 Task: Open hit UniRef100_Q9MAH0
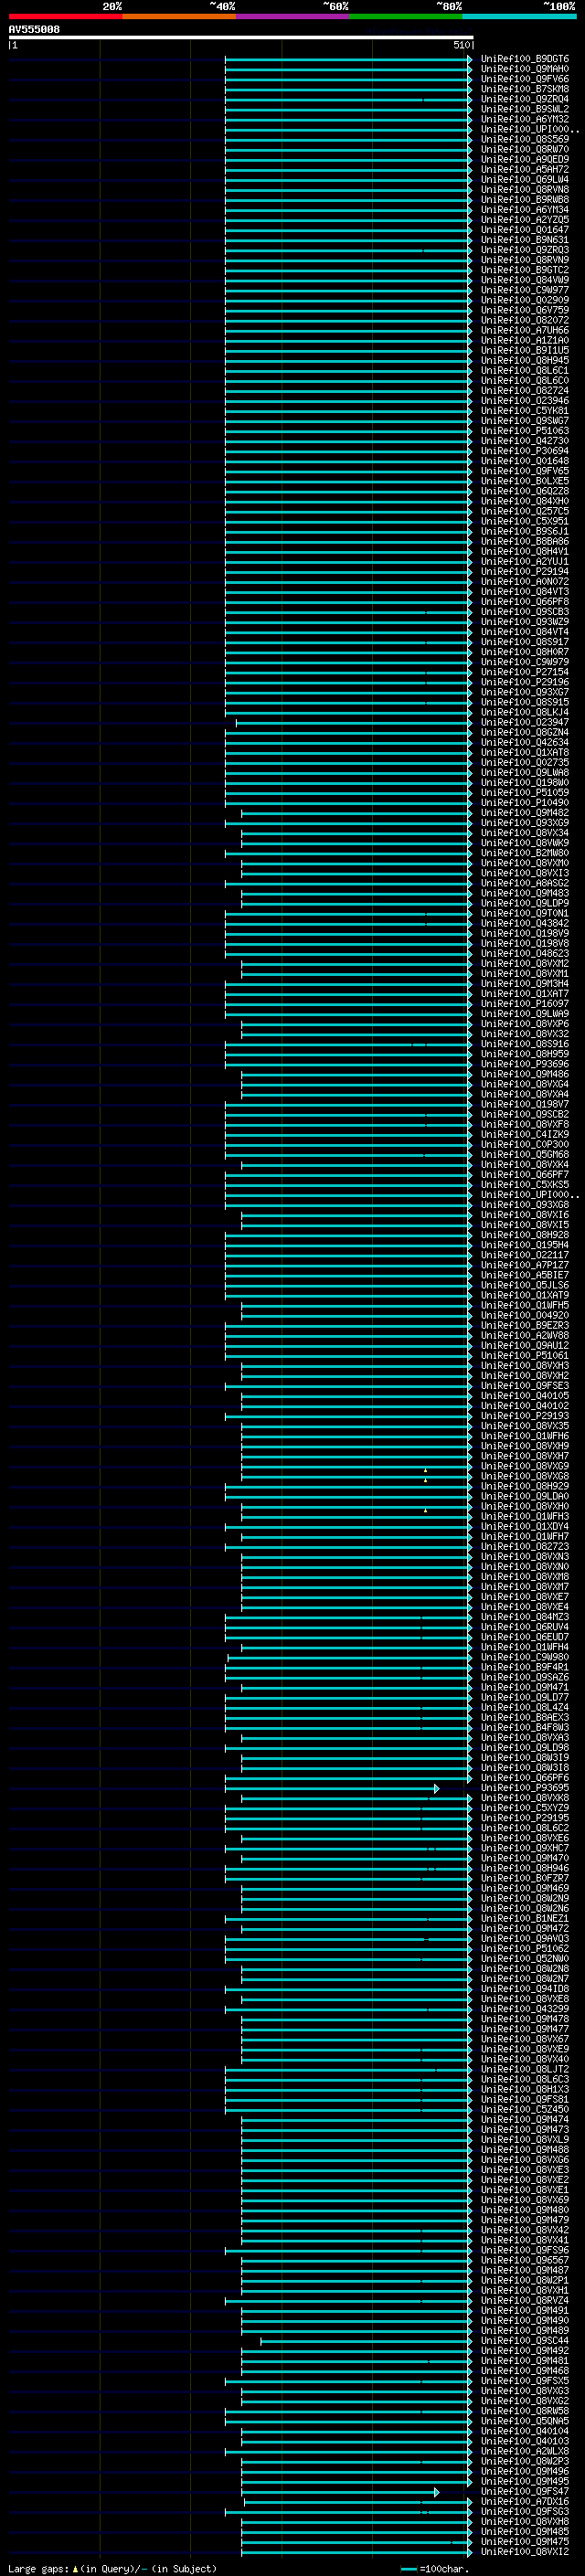coord(524,70)
